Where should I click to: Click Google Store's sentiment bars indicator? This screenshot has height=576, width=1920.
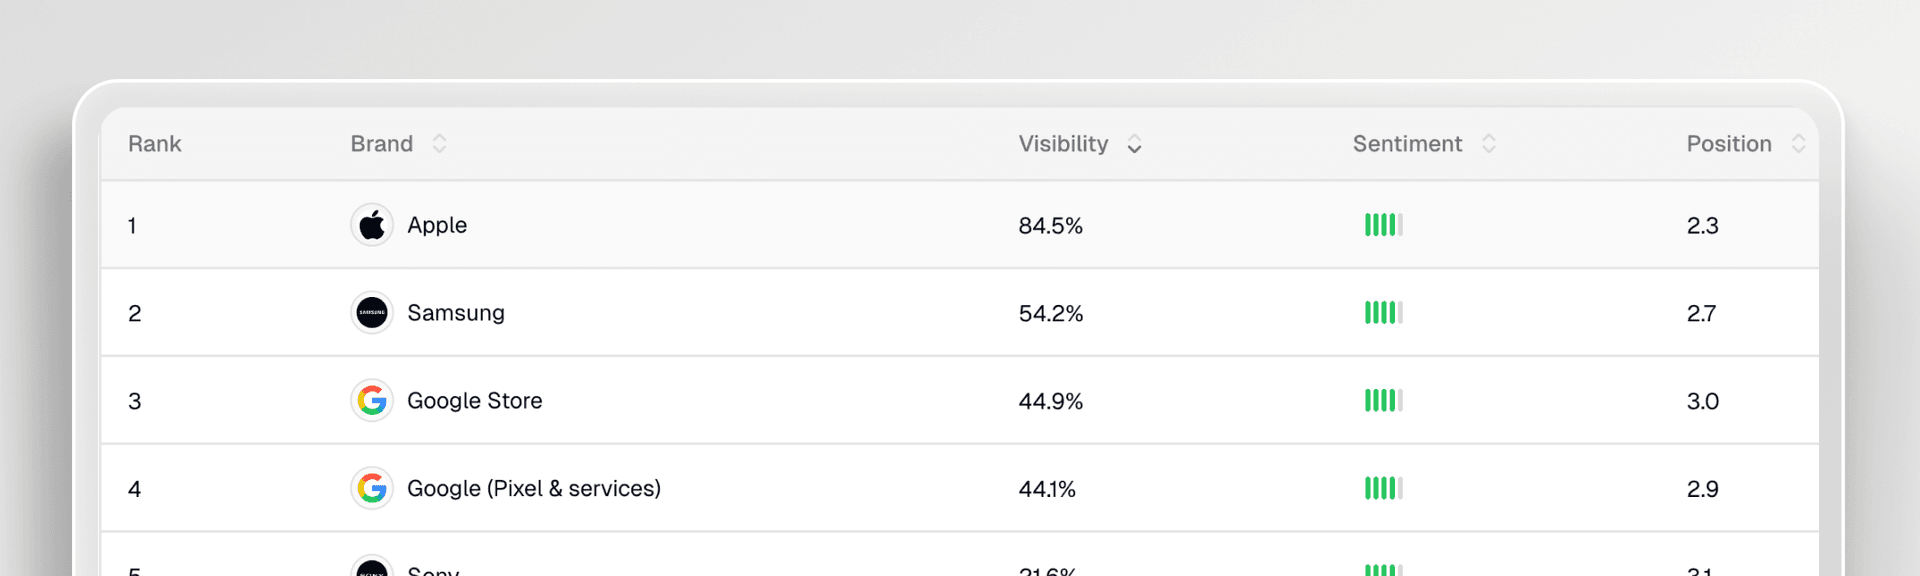(x=1383, y=400)
